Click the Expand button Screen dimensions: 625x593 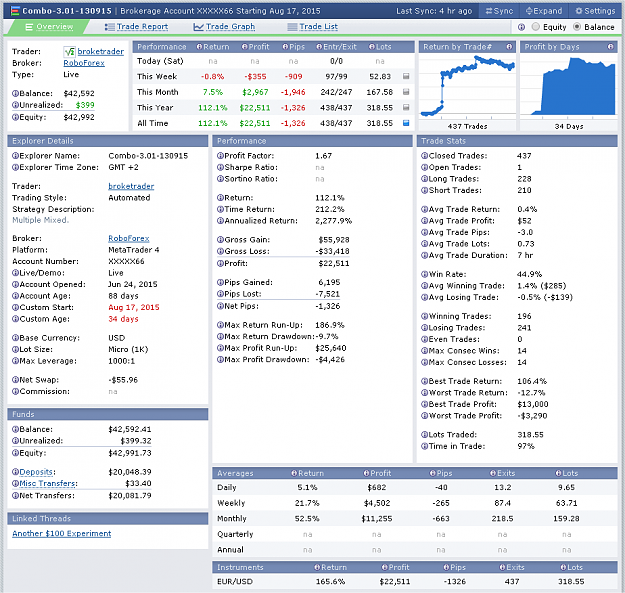(x=544, y=11)
